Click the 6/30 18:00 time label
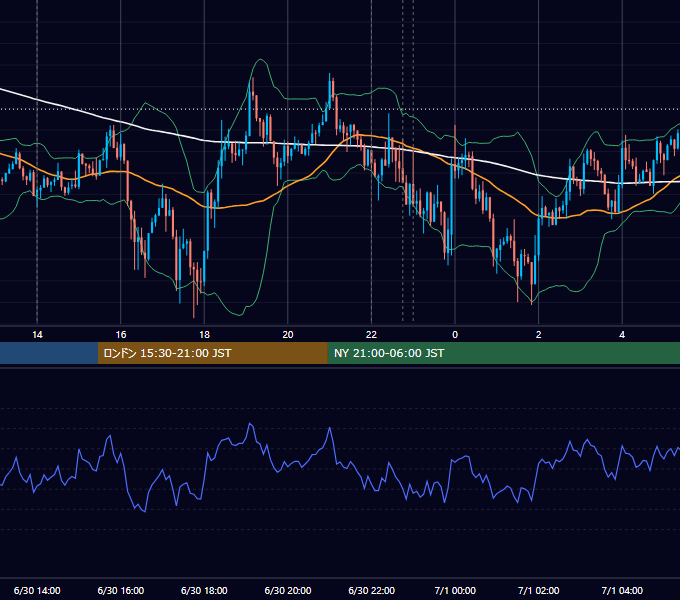 pos(204,590)
